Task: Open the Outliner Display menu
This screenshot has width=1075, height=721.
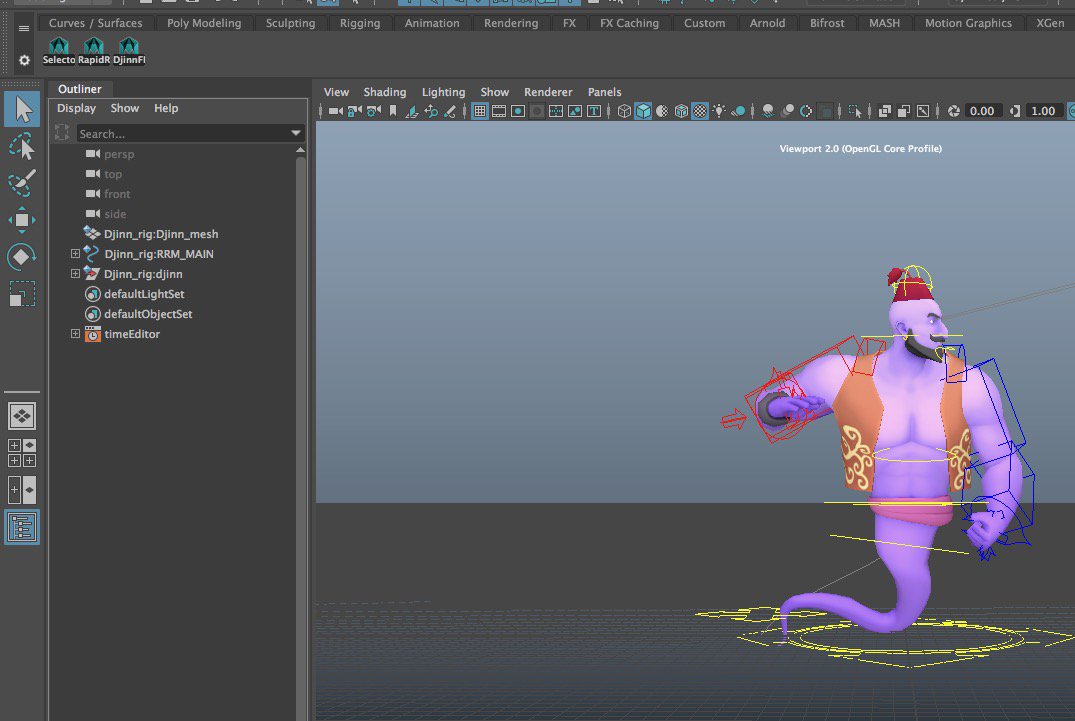Action: (x=76, y=108)
